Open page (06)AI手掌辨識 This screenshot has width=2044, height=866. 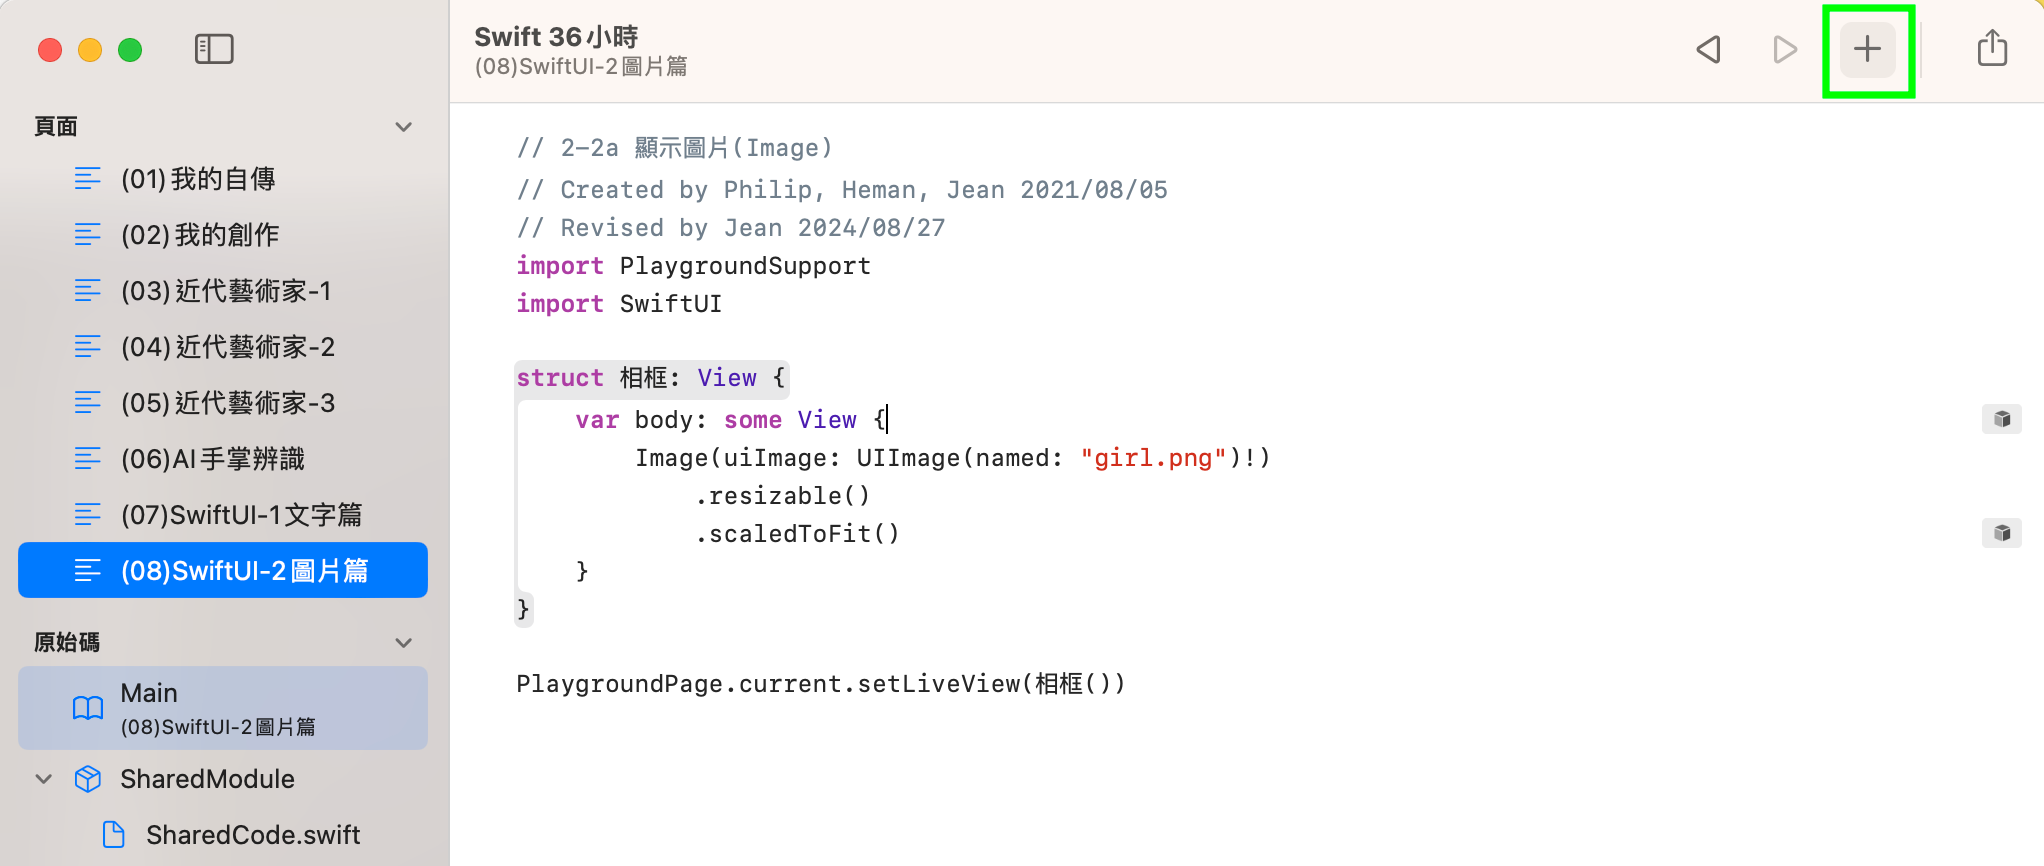pos(212,459)
